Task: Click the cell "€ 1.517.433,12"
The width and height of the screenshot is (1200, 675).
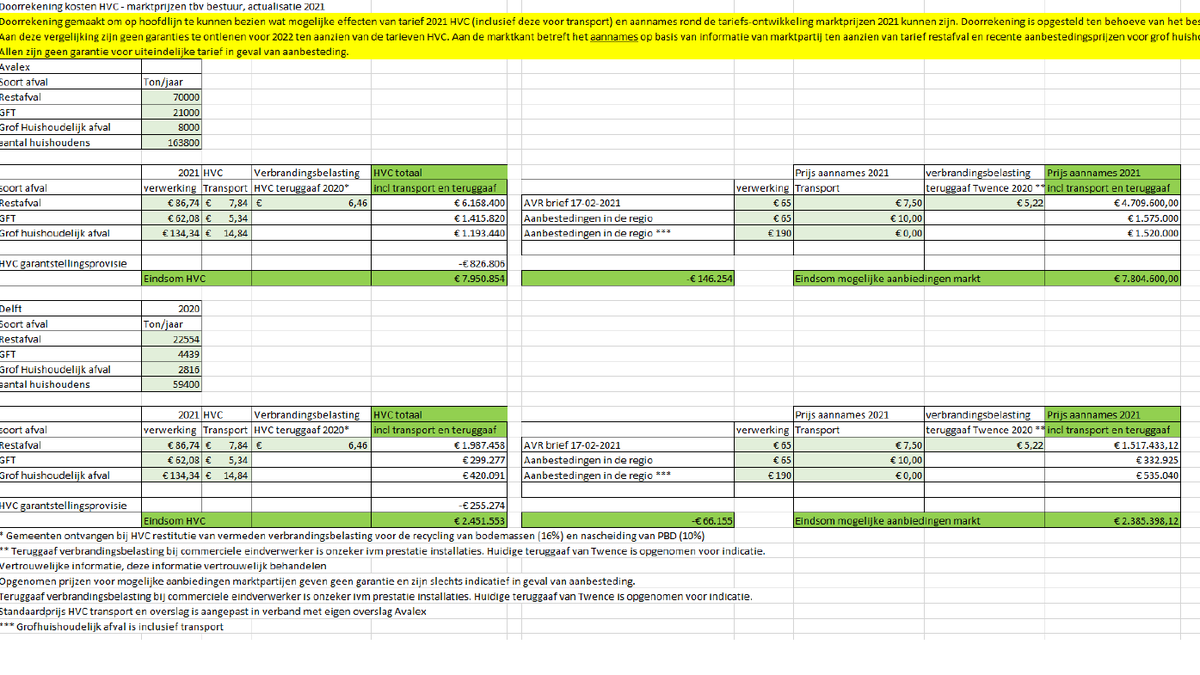Action: (x=1114, y=445)
